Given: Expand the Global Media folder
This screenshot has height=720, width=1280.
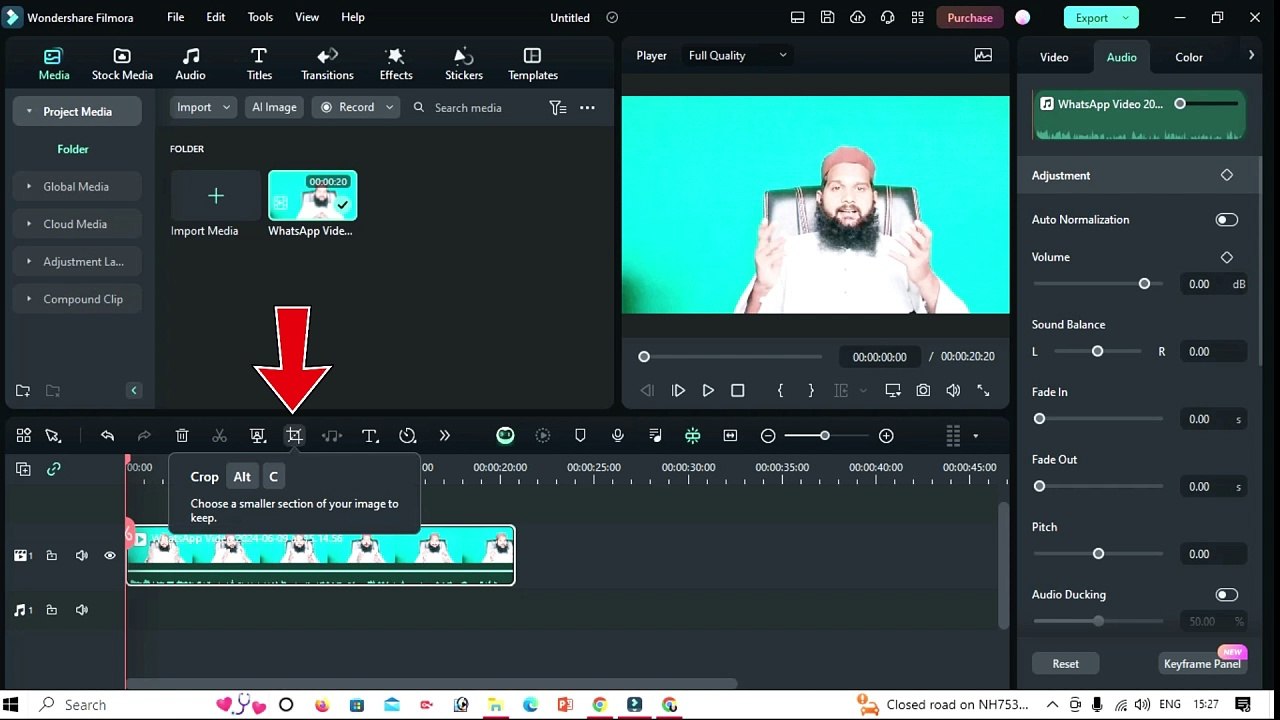Looking at the screenshot, I should point(30,186).
